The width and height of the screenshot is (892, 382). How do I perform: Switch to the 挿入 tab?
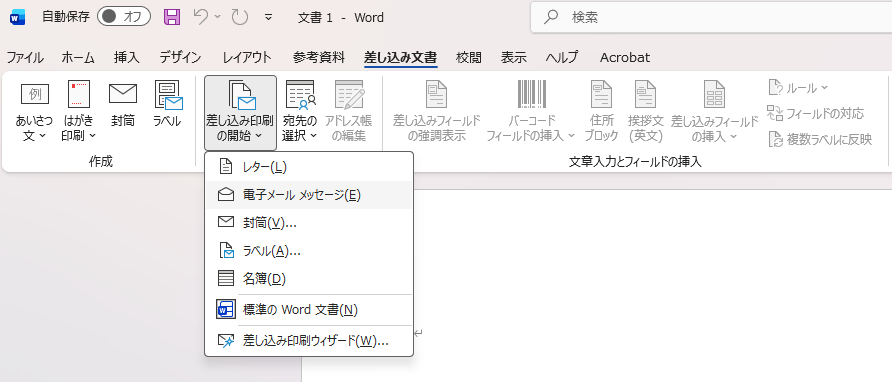tap(126, 57)
